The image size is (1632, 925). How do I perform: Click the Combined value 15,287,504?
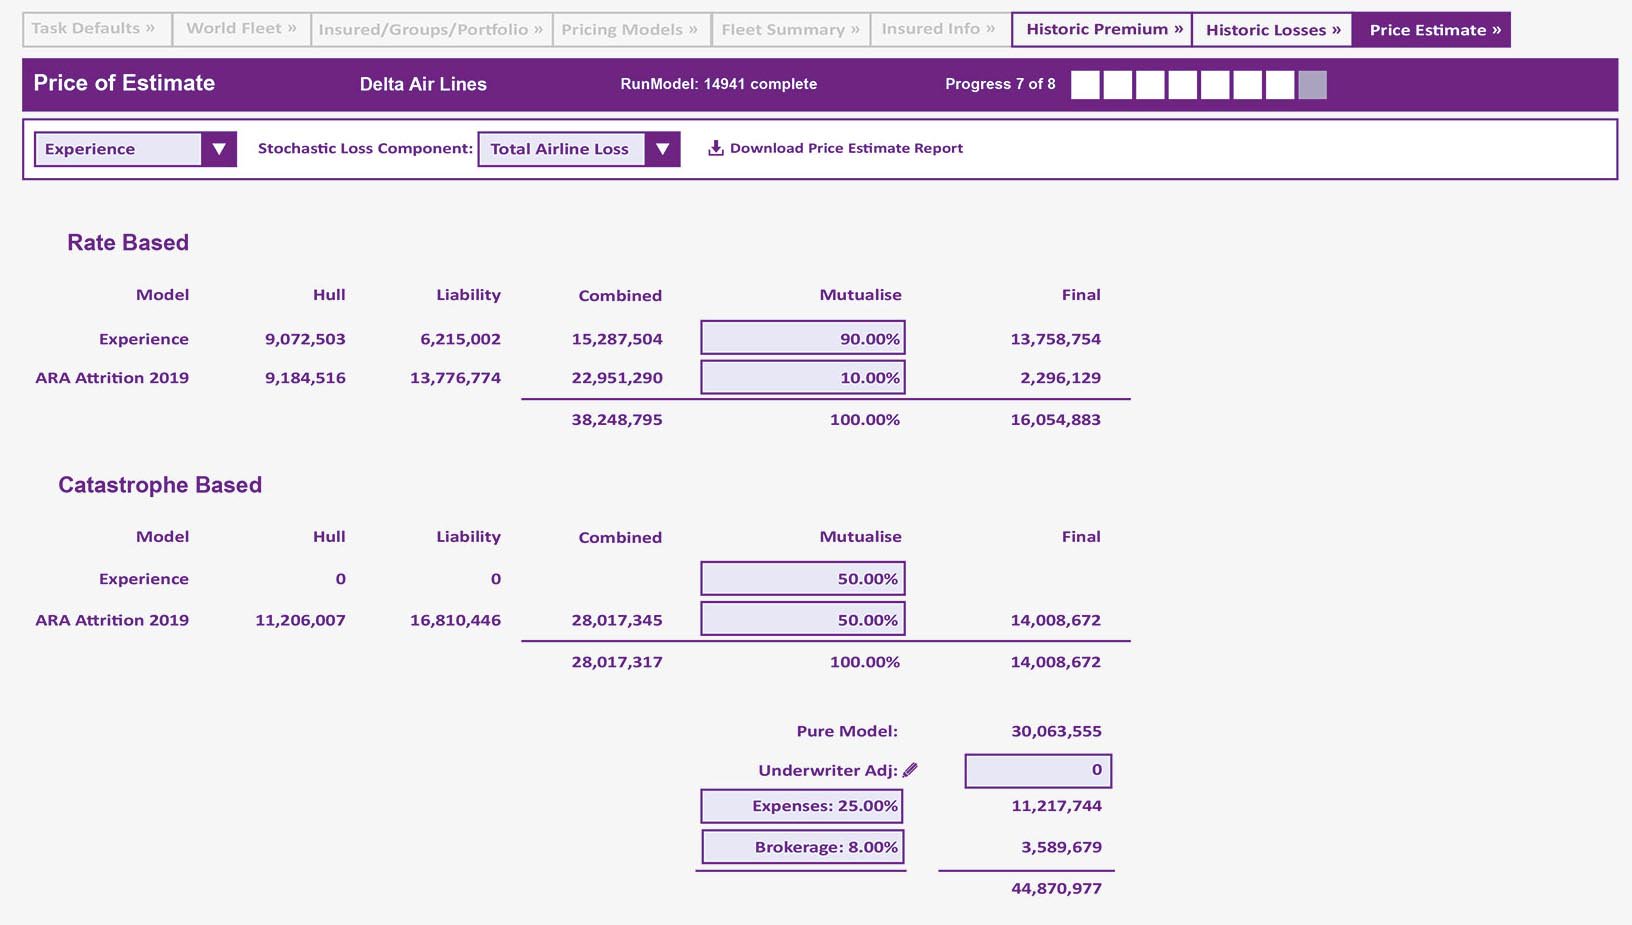point(617,339)
